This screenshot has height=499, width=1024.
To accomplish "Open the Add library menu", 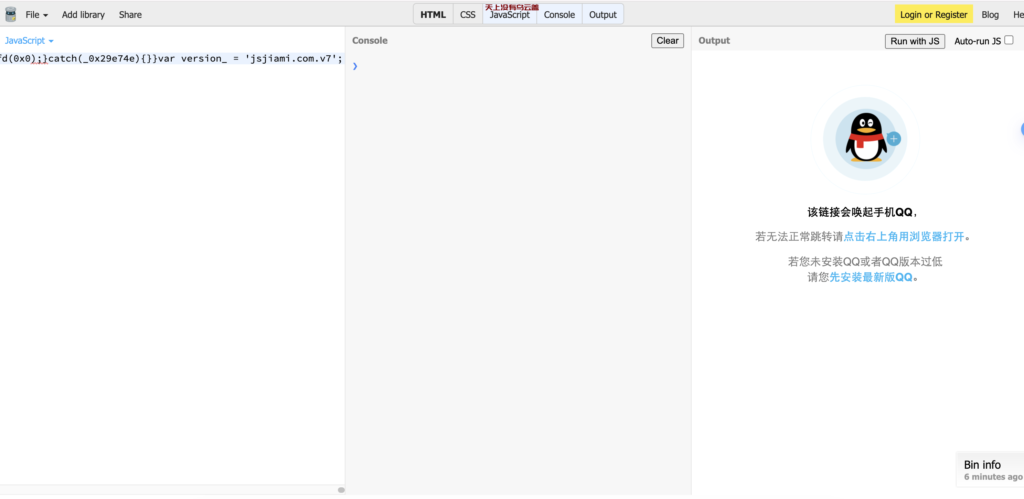I will tap(83, 14).
